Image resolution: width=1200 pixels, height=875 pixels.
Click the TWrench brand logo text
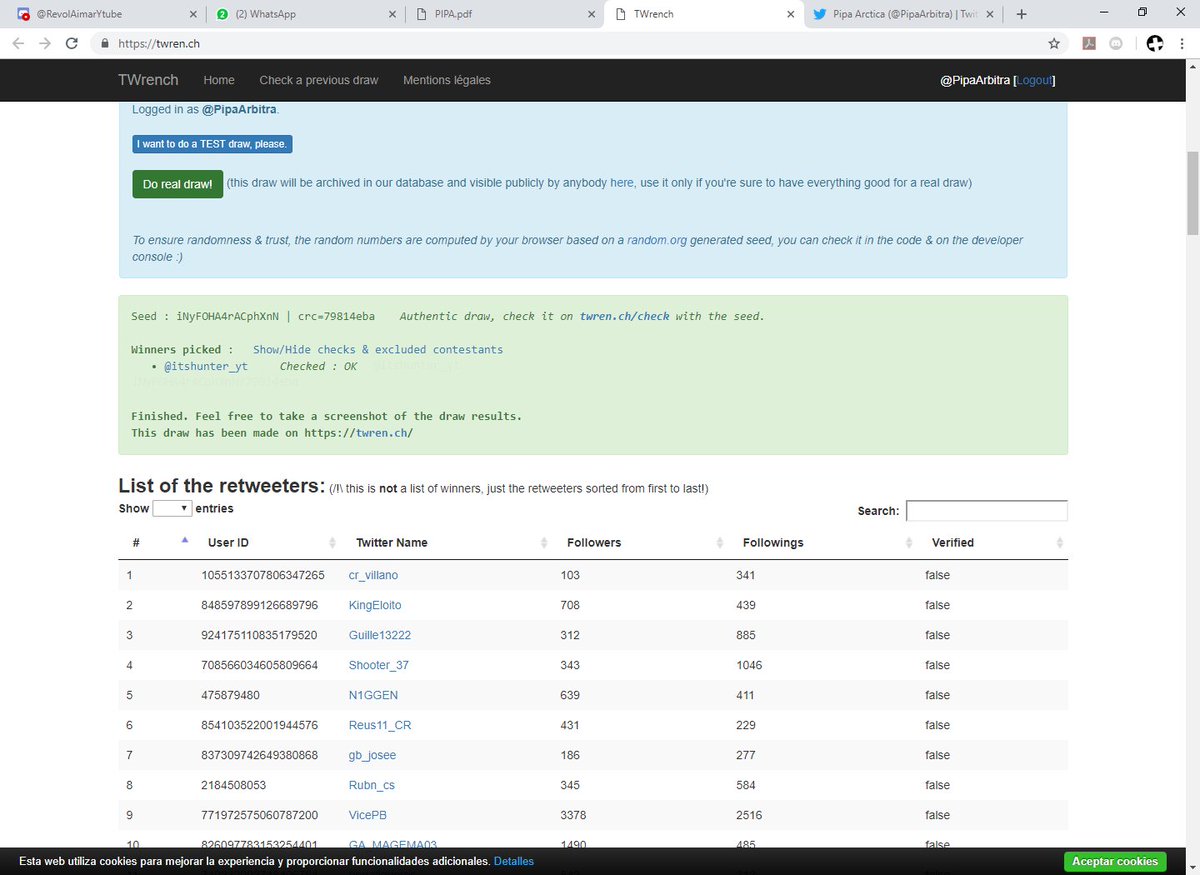149,80
